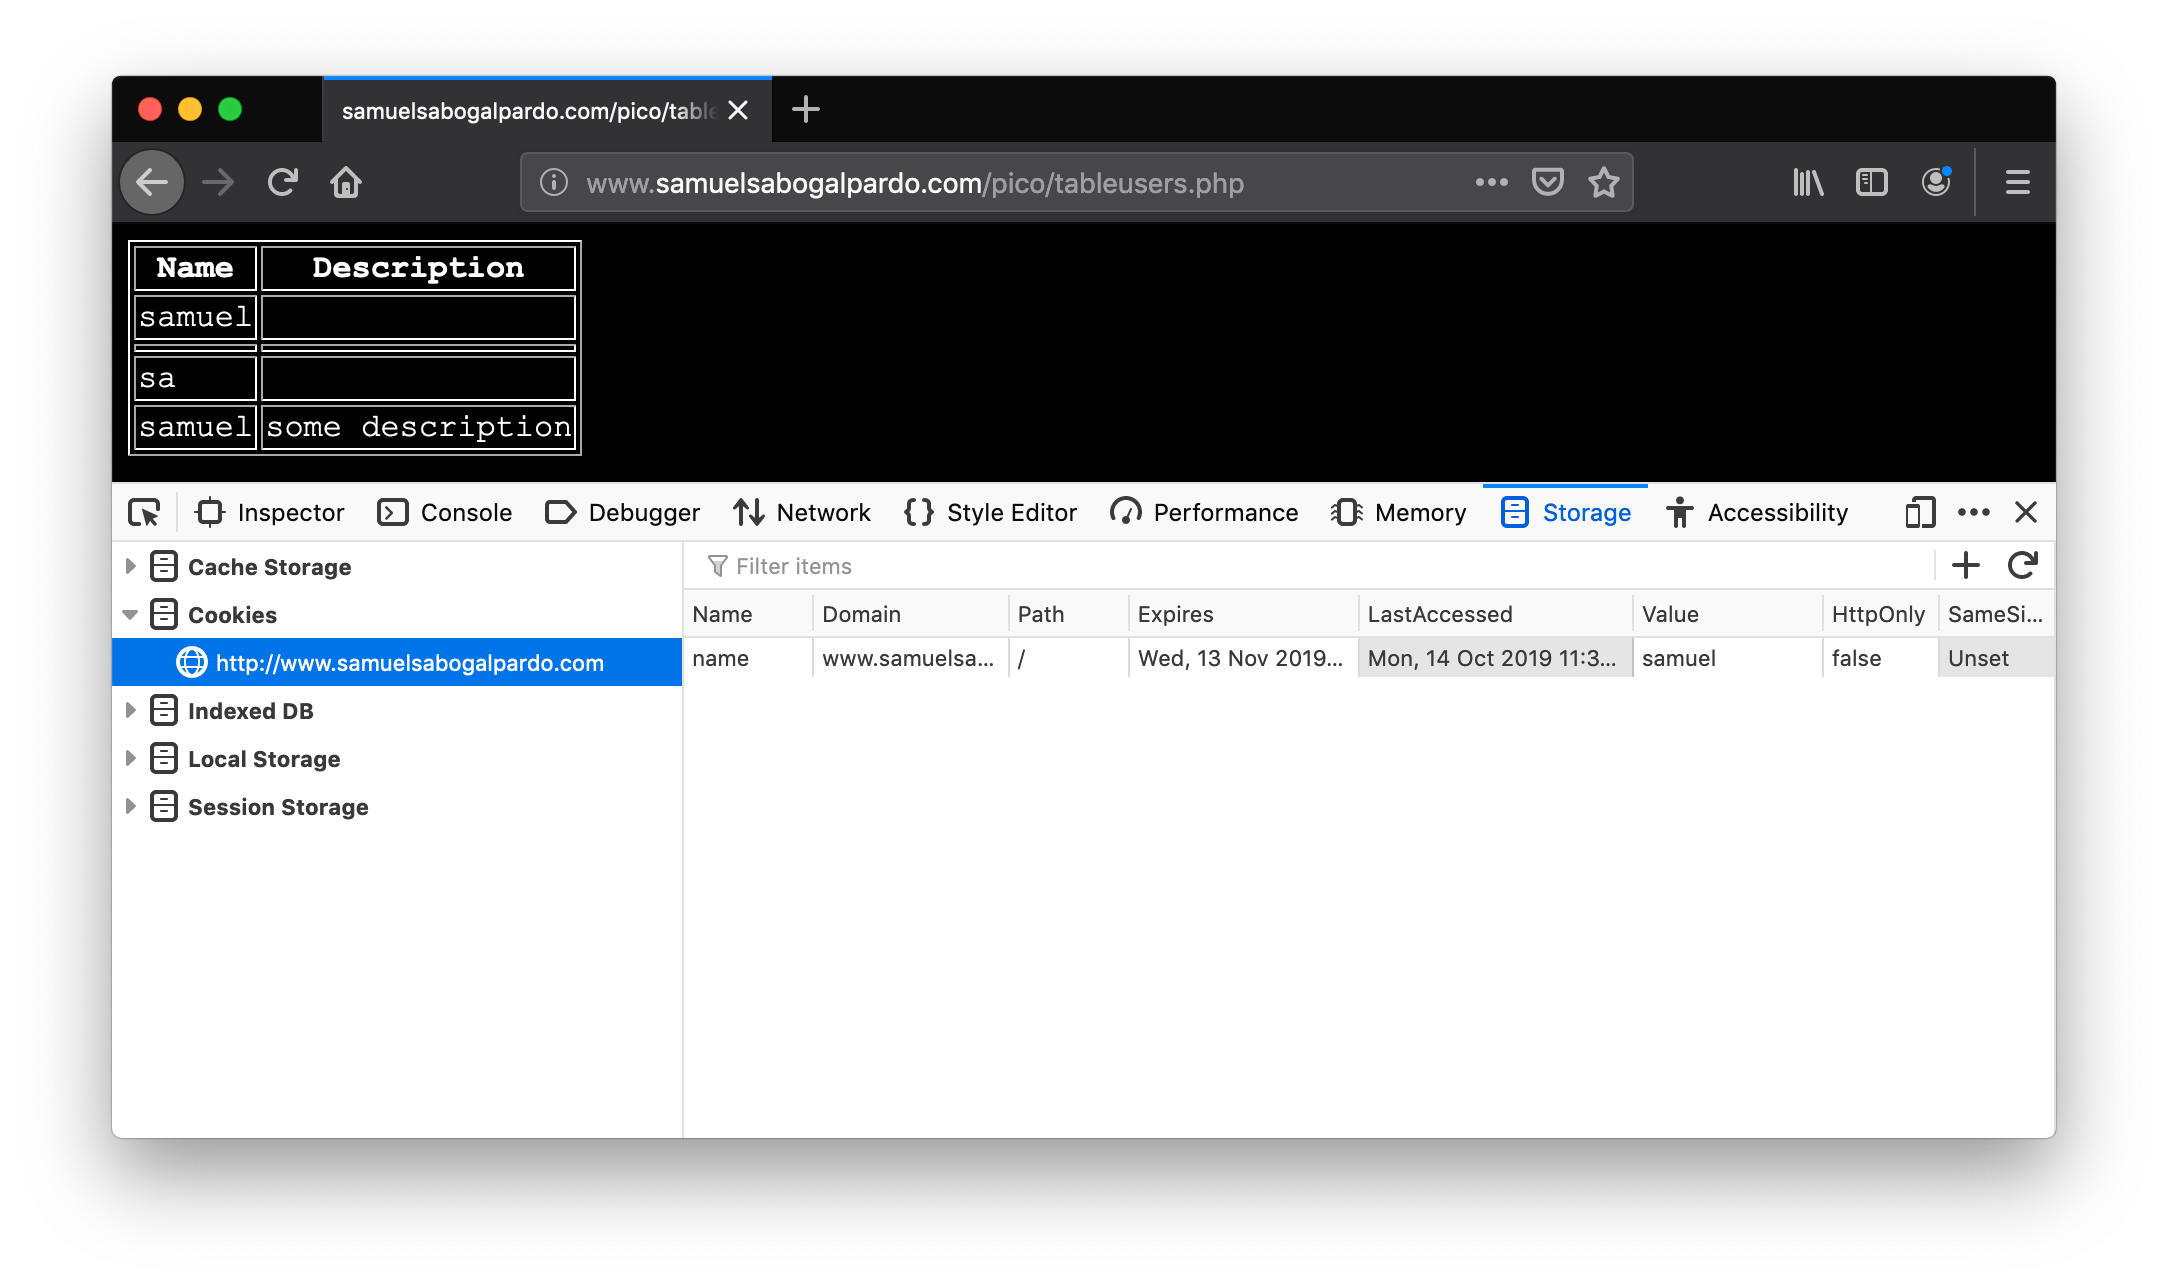This screenshot has height=1286, width=2168.
Task: Toggle the sidebar view icon
Action: pos(1871,182)
